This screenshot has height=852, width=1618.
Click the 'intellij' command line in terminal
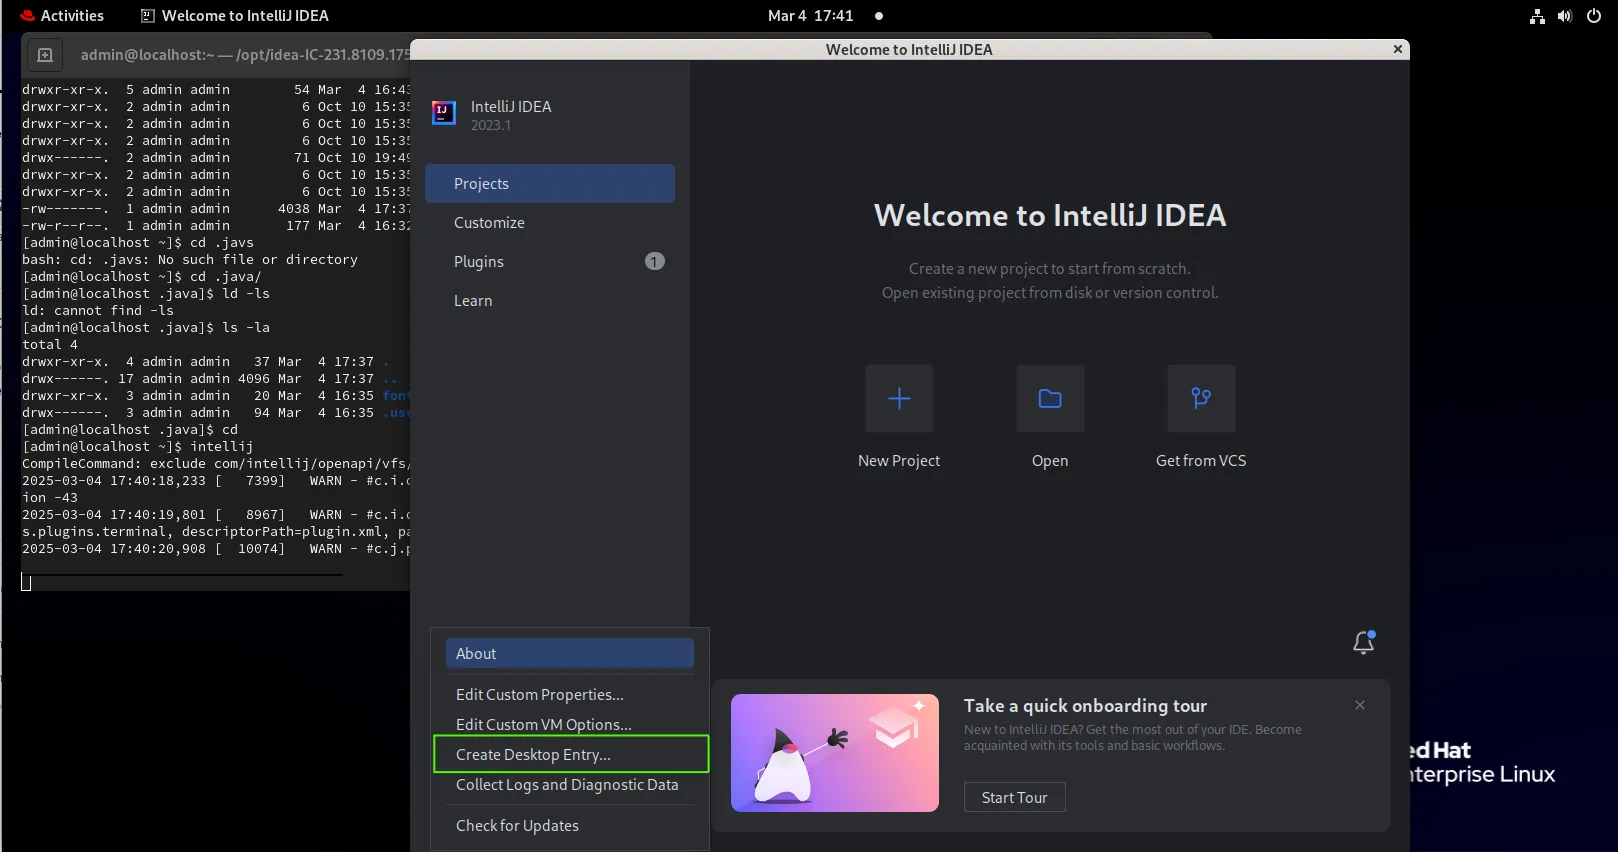pos(137,447)
